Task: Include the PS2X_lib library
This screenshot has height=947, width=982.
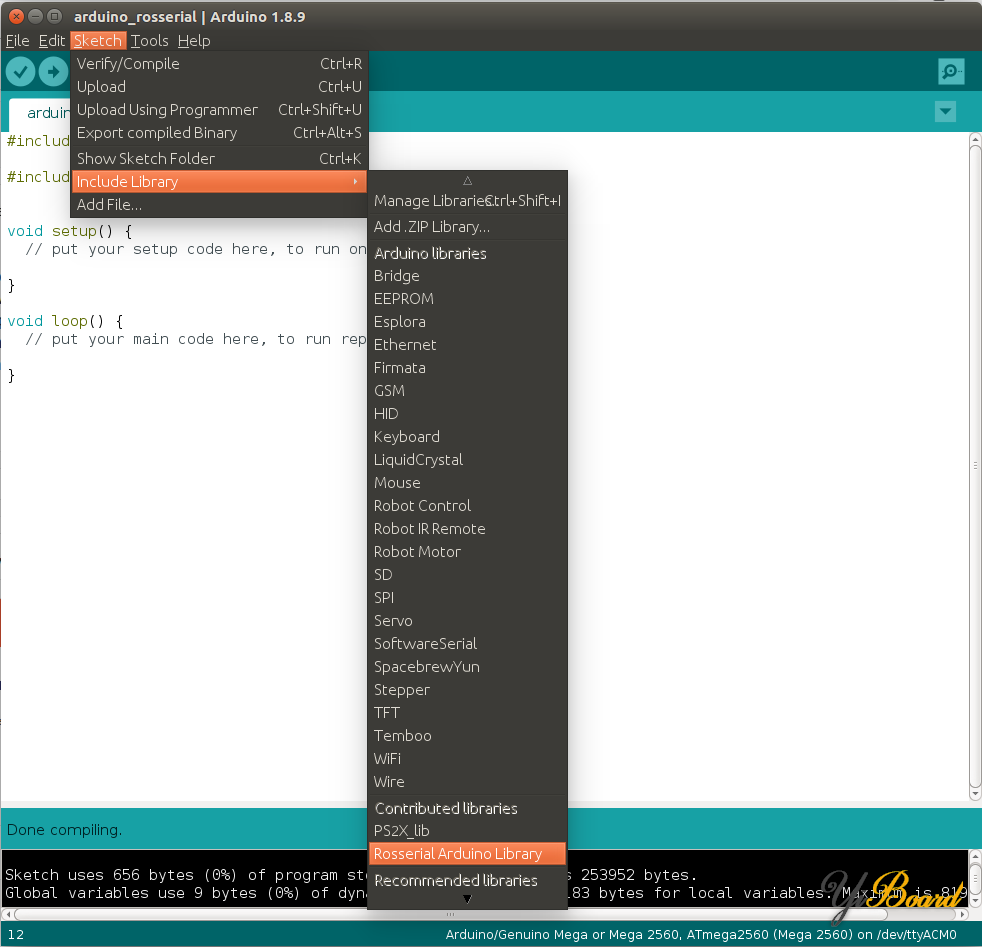Action: pyautogui.click(x=467, y=831)
